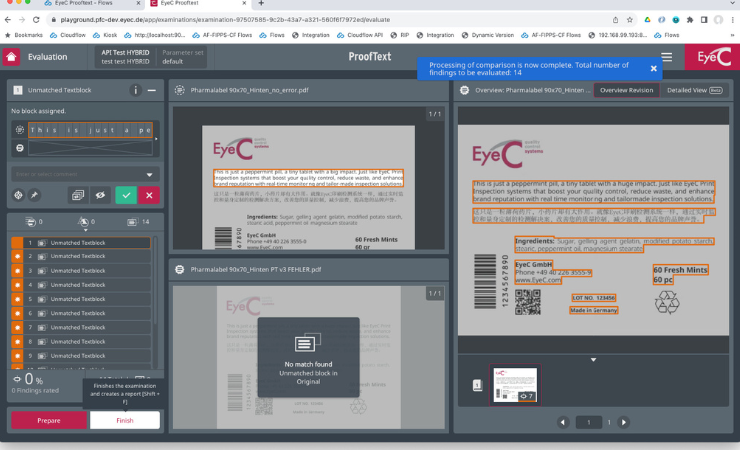Go back in browser history
Viewport: 740px width, 450px height.
pos(8,20)
